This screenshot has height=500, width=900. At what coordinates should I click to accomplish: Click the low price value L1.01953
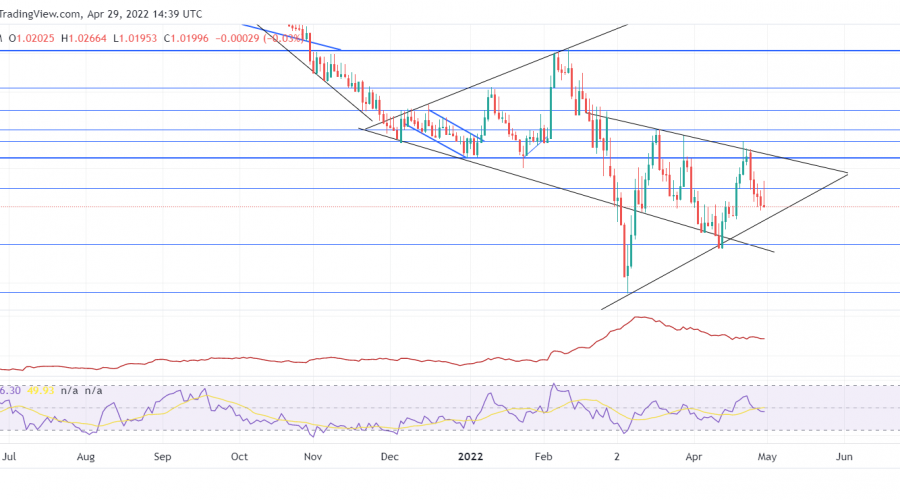(135, 38)
